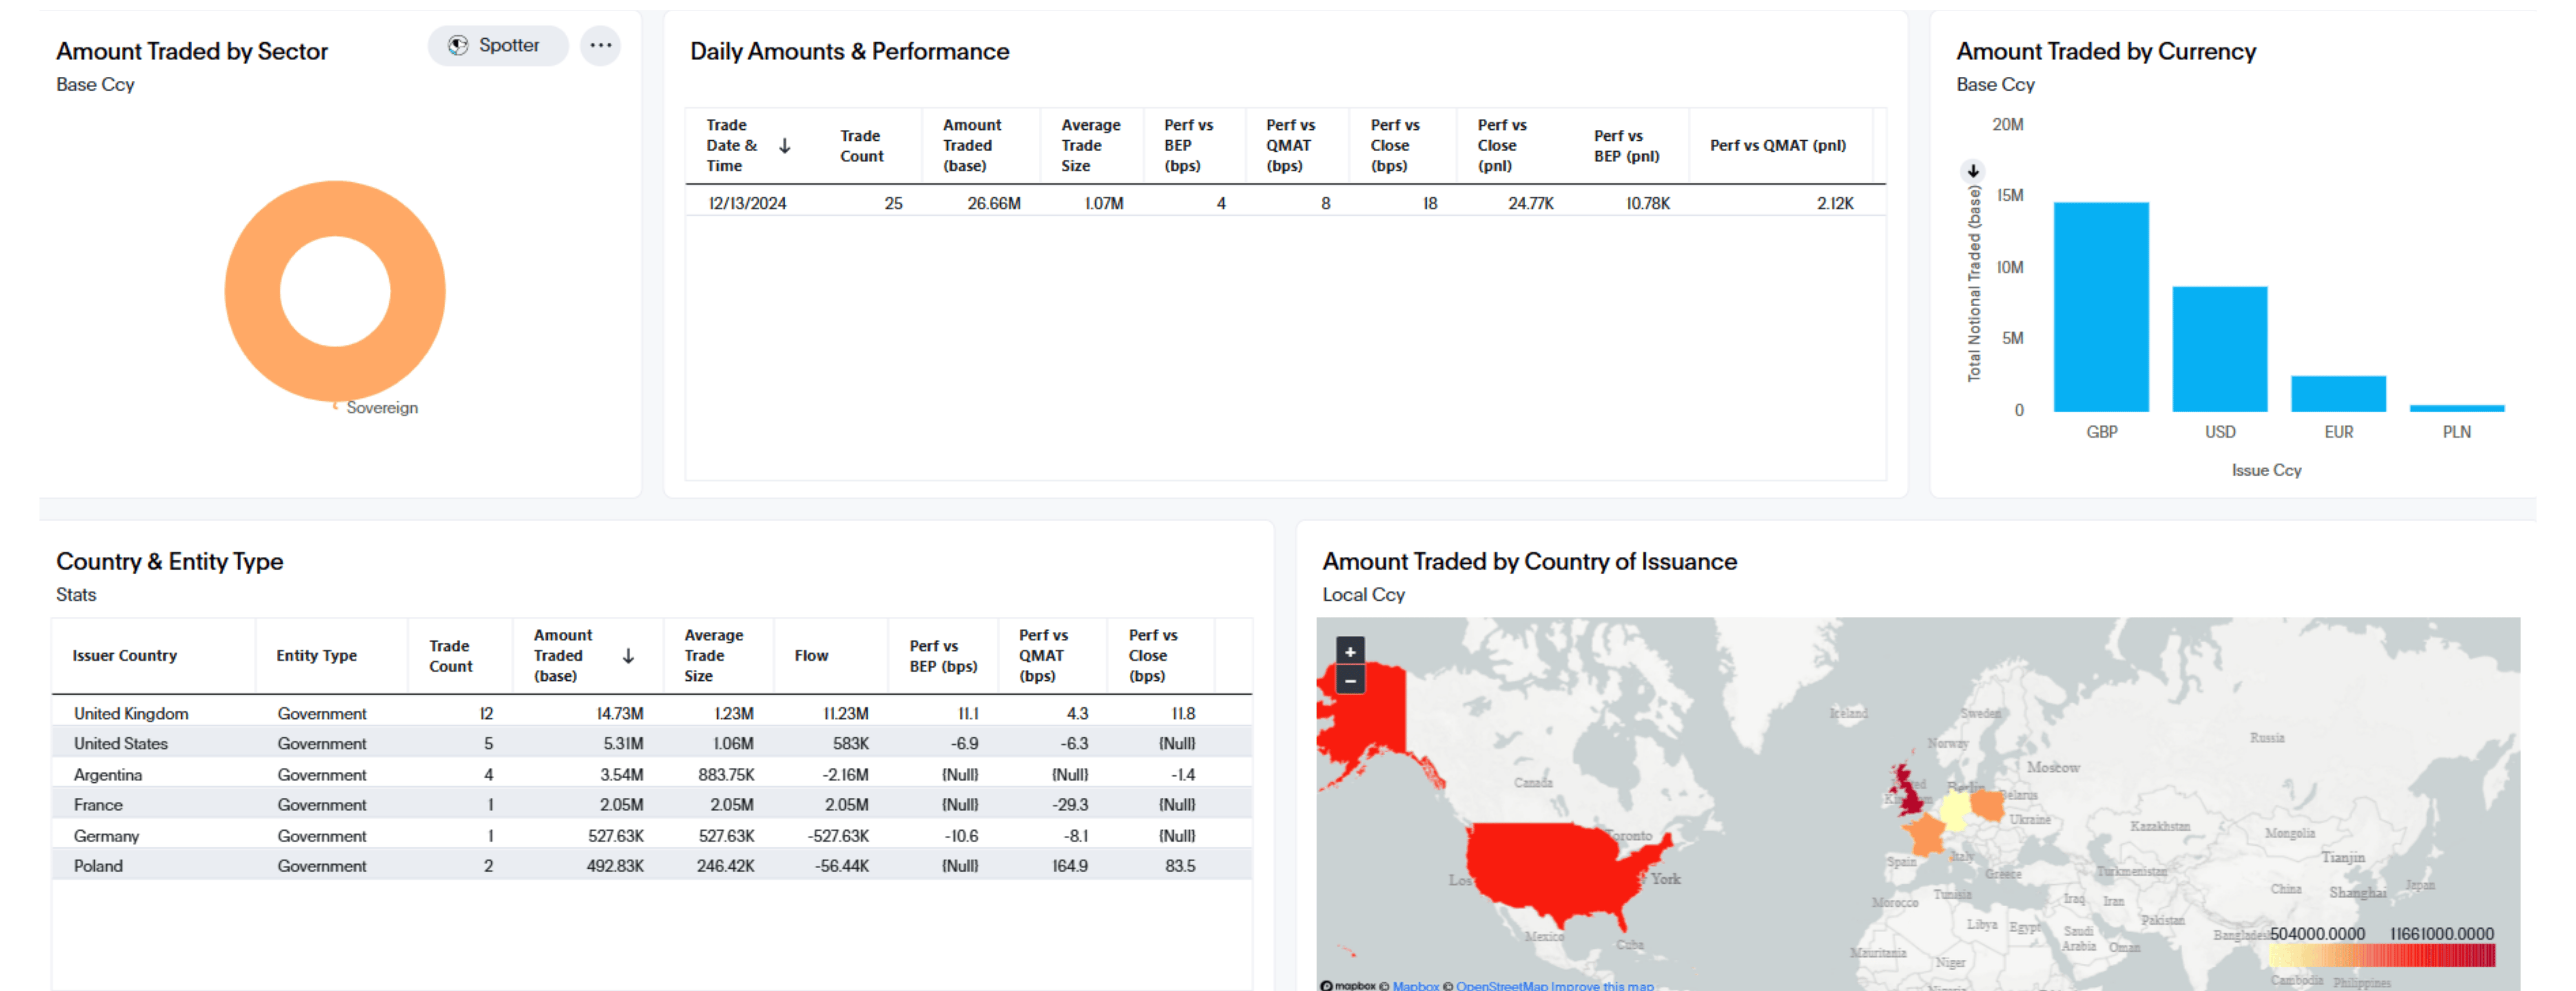Zoom in on the map
Viewport: 2576px width, 991px height.
point(1350,651)
